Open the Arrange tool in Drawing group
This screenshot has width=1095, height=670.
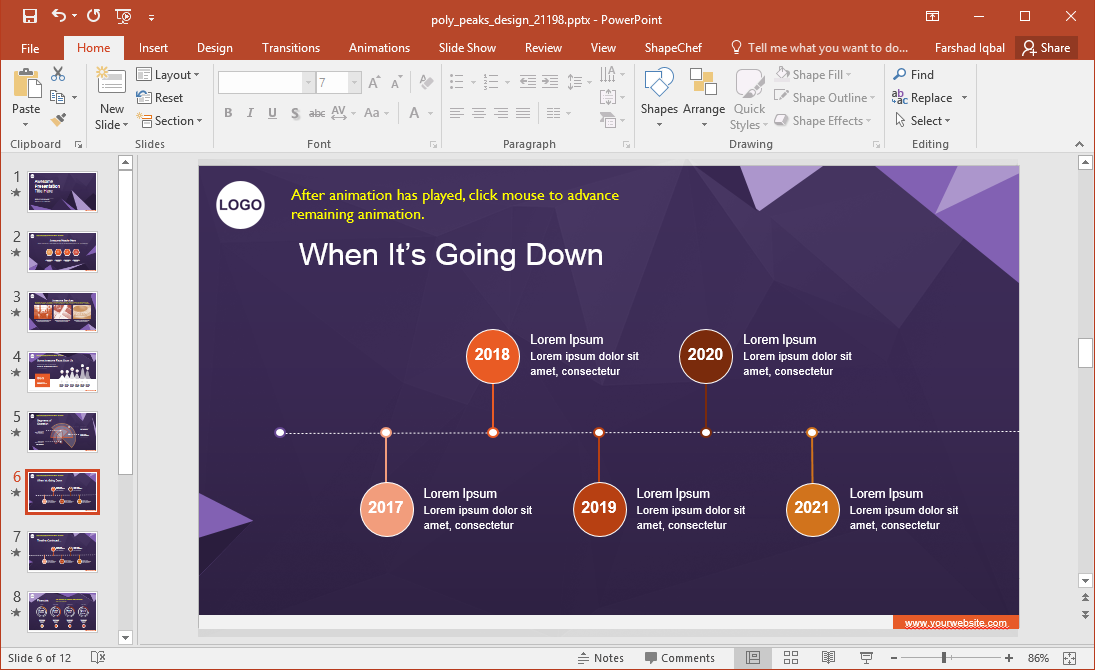(704, 100)
